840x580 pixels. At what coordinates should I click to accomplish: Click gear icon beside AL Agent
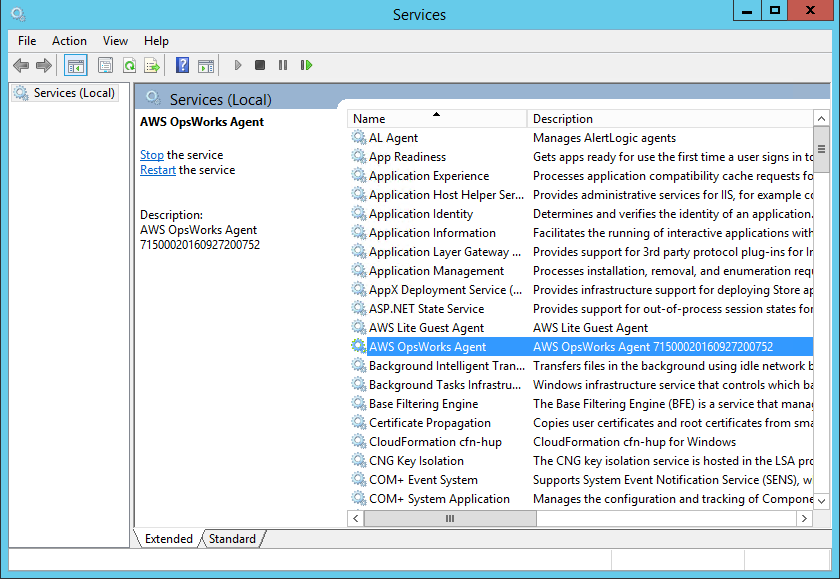(x=358, y=137)
